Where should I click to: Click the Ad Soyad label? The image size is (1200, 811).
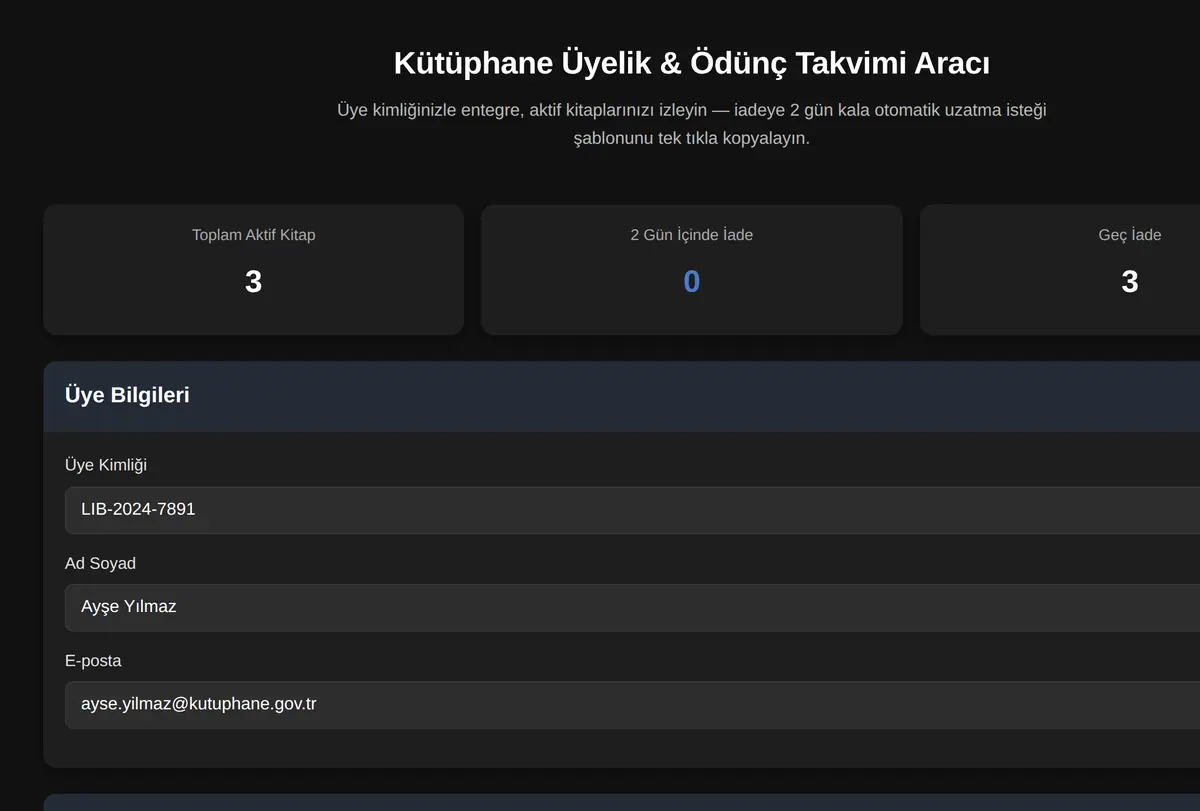(x=100, y=563)
